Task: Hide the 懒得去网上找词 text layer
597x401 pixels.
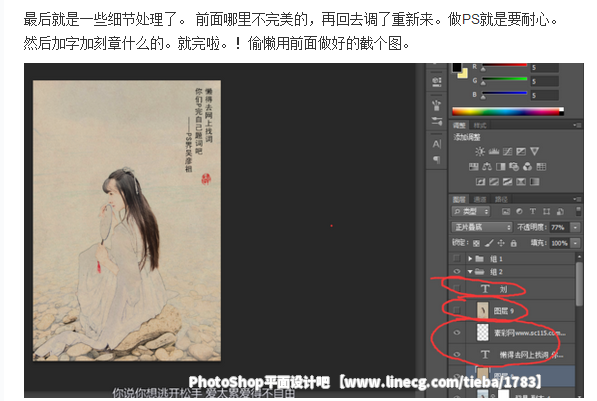Action: coord(457,355)
